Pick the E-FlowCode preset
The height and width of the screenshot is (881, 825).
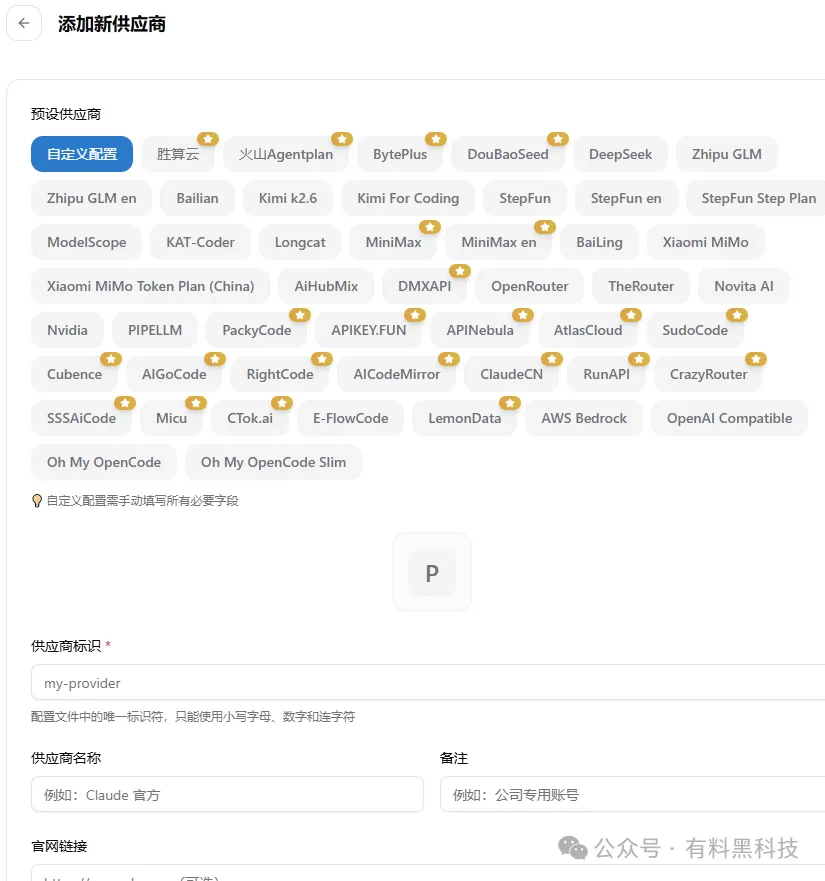point(351,418)
